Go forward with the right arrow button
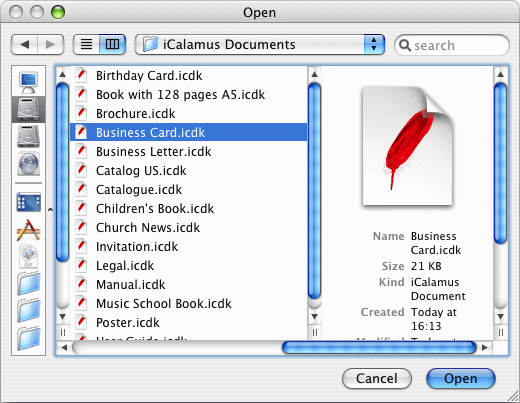Screen dimensions: 520x403 pos(50,44)
